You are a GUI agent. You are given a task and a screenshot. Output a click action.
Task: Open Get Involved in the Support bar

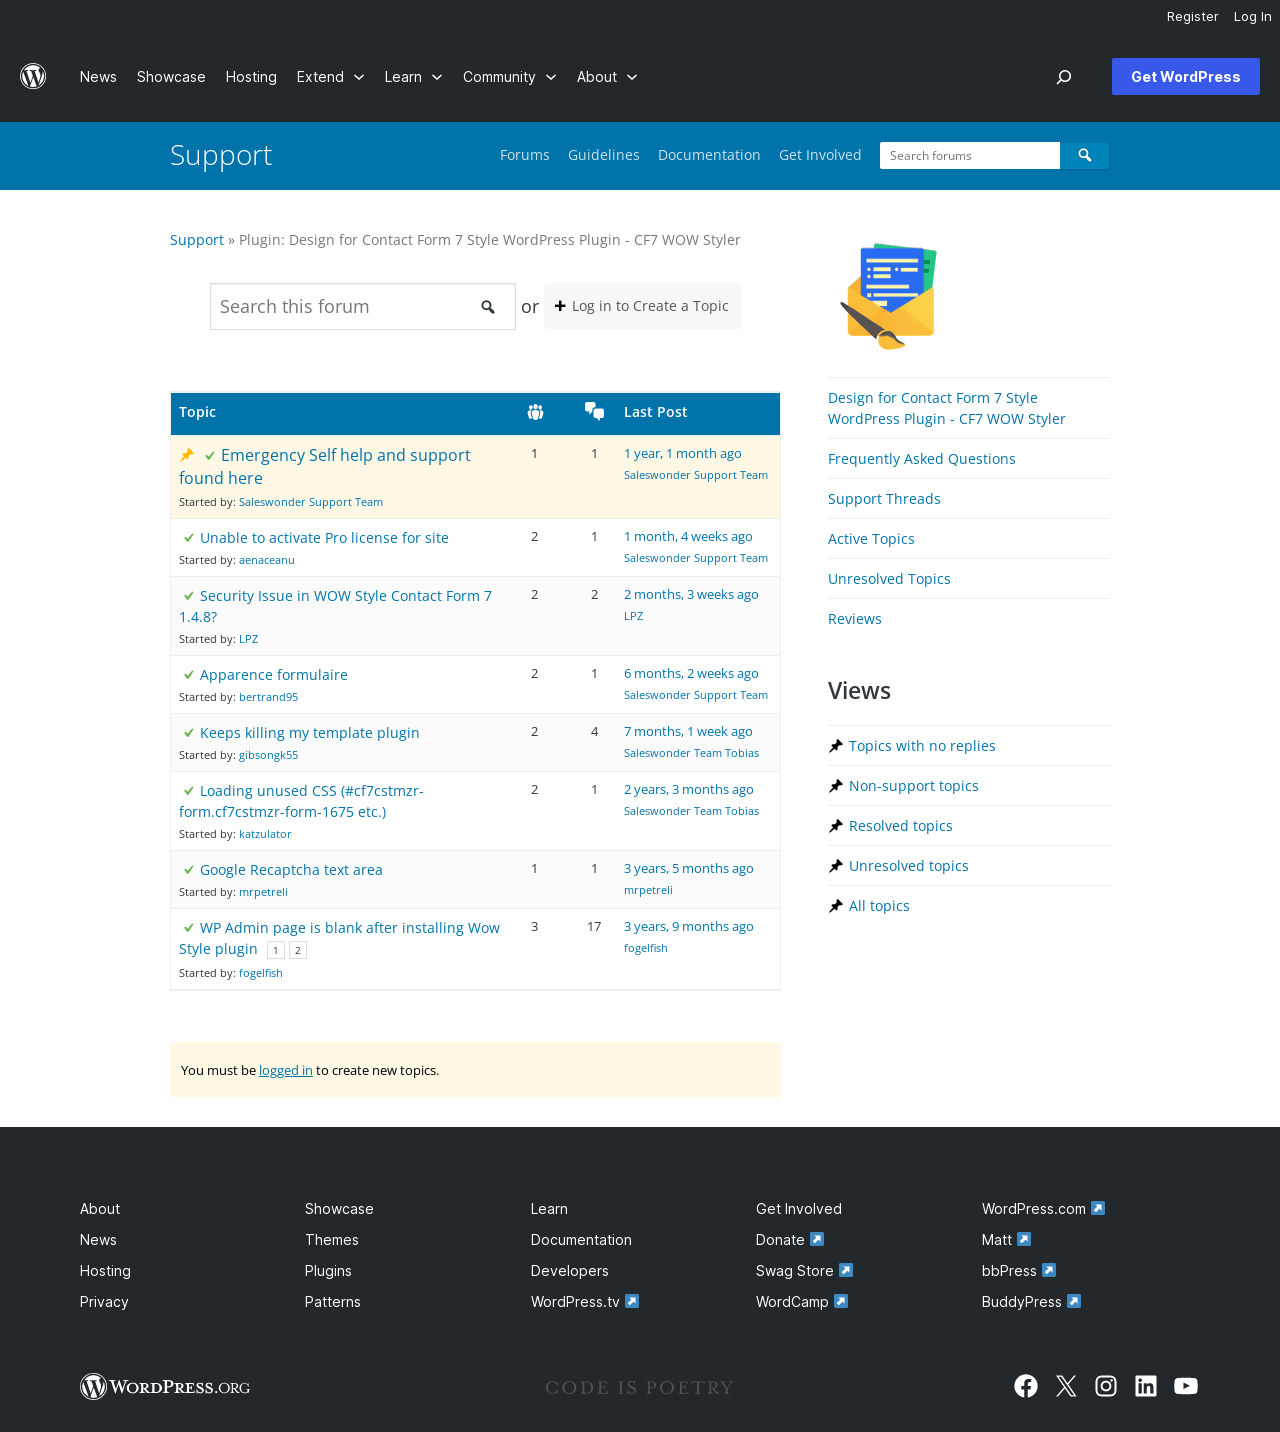(x=820, y=155)
